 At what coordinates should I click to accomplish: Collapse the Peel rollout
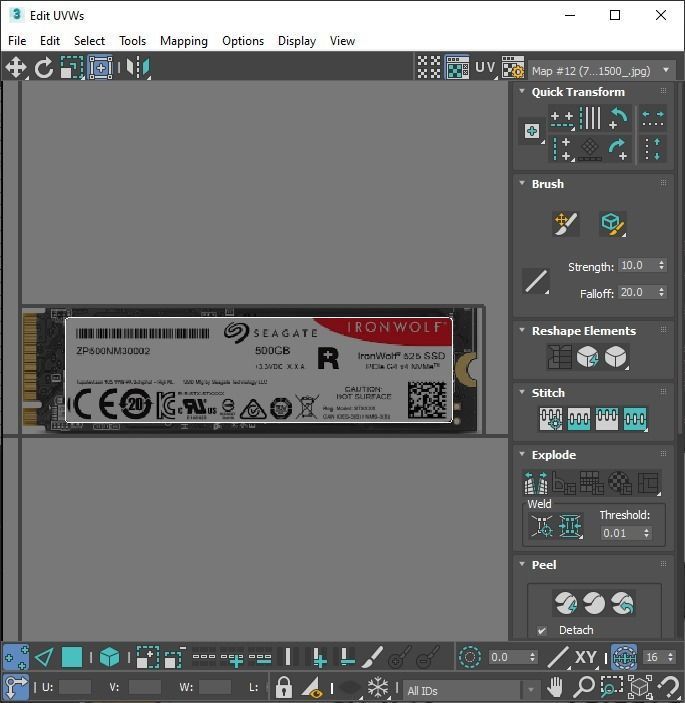click(522, 564)
